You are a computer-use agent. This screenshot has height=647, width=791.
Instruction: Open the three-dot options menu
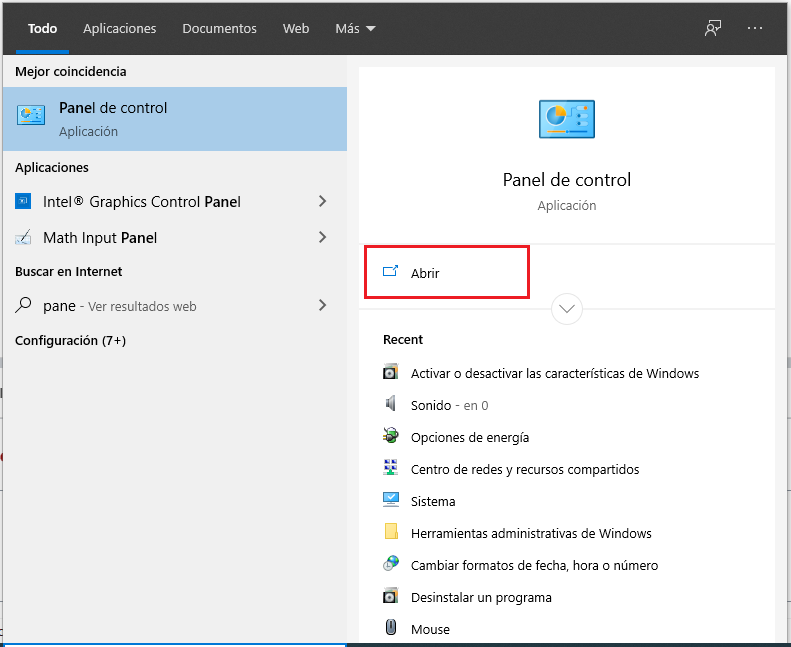click(x=755, y=28)
